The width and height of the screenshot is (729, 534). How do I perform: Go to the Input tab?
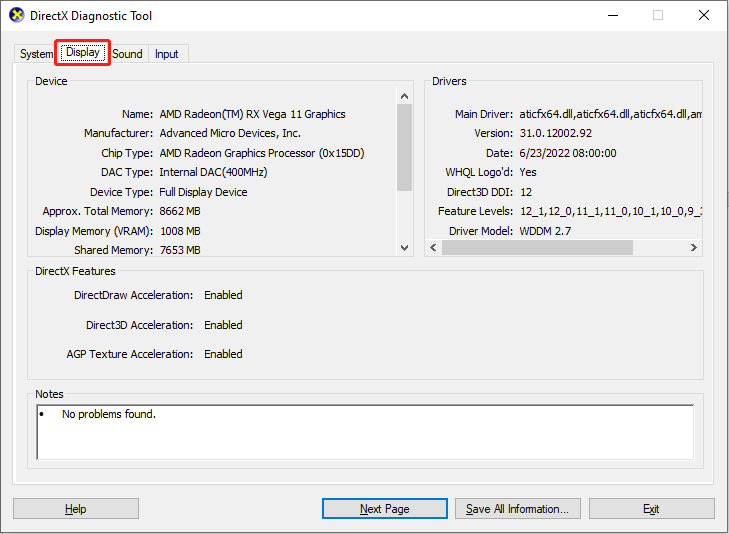[166, 54]
